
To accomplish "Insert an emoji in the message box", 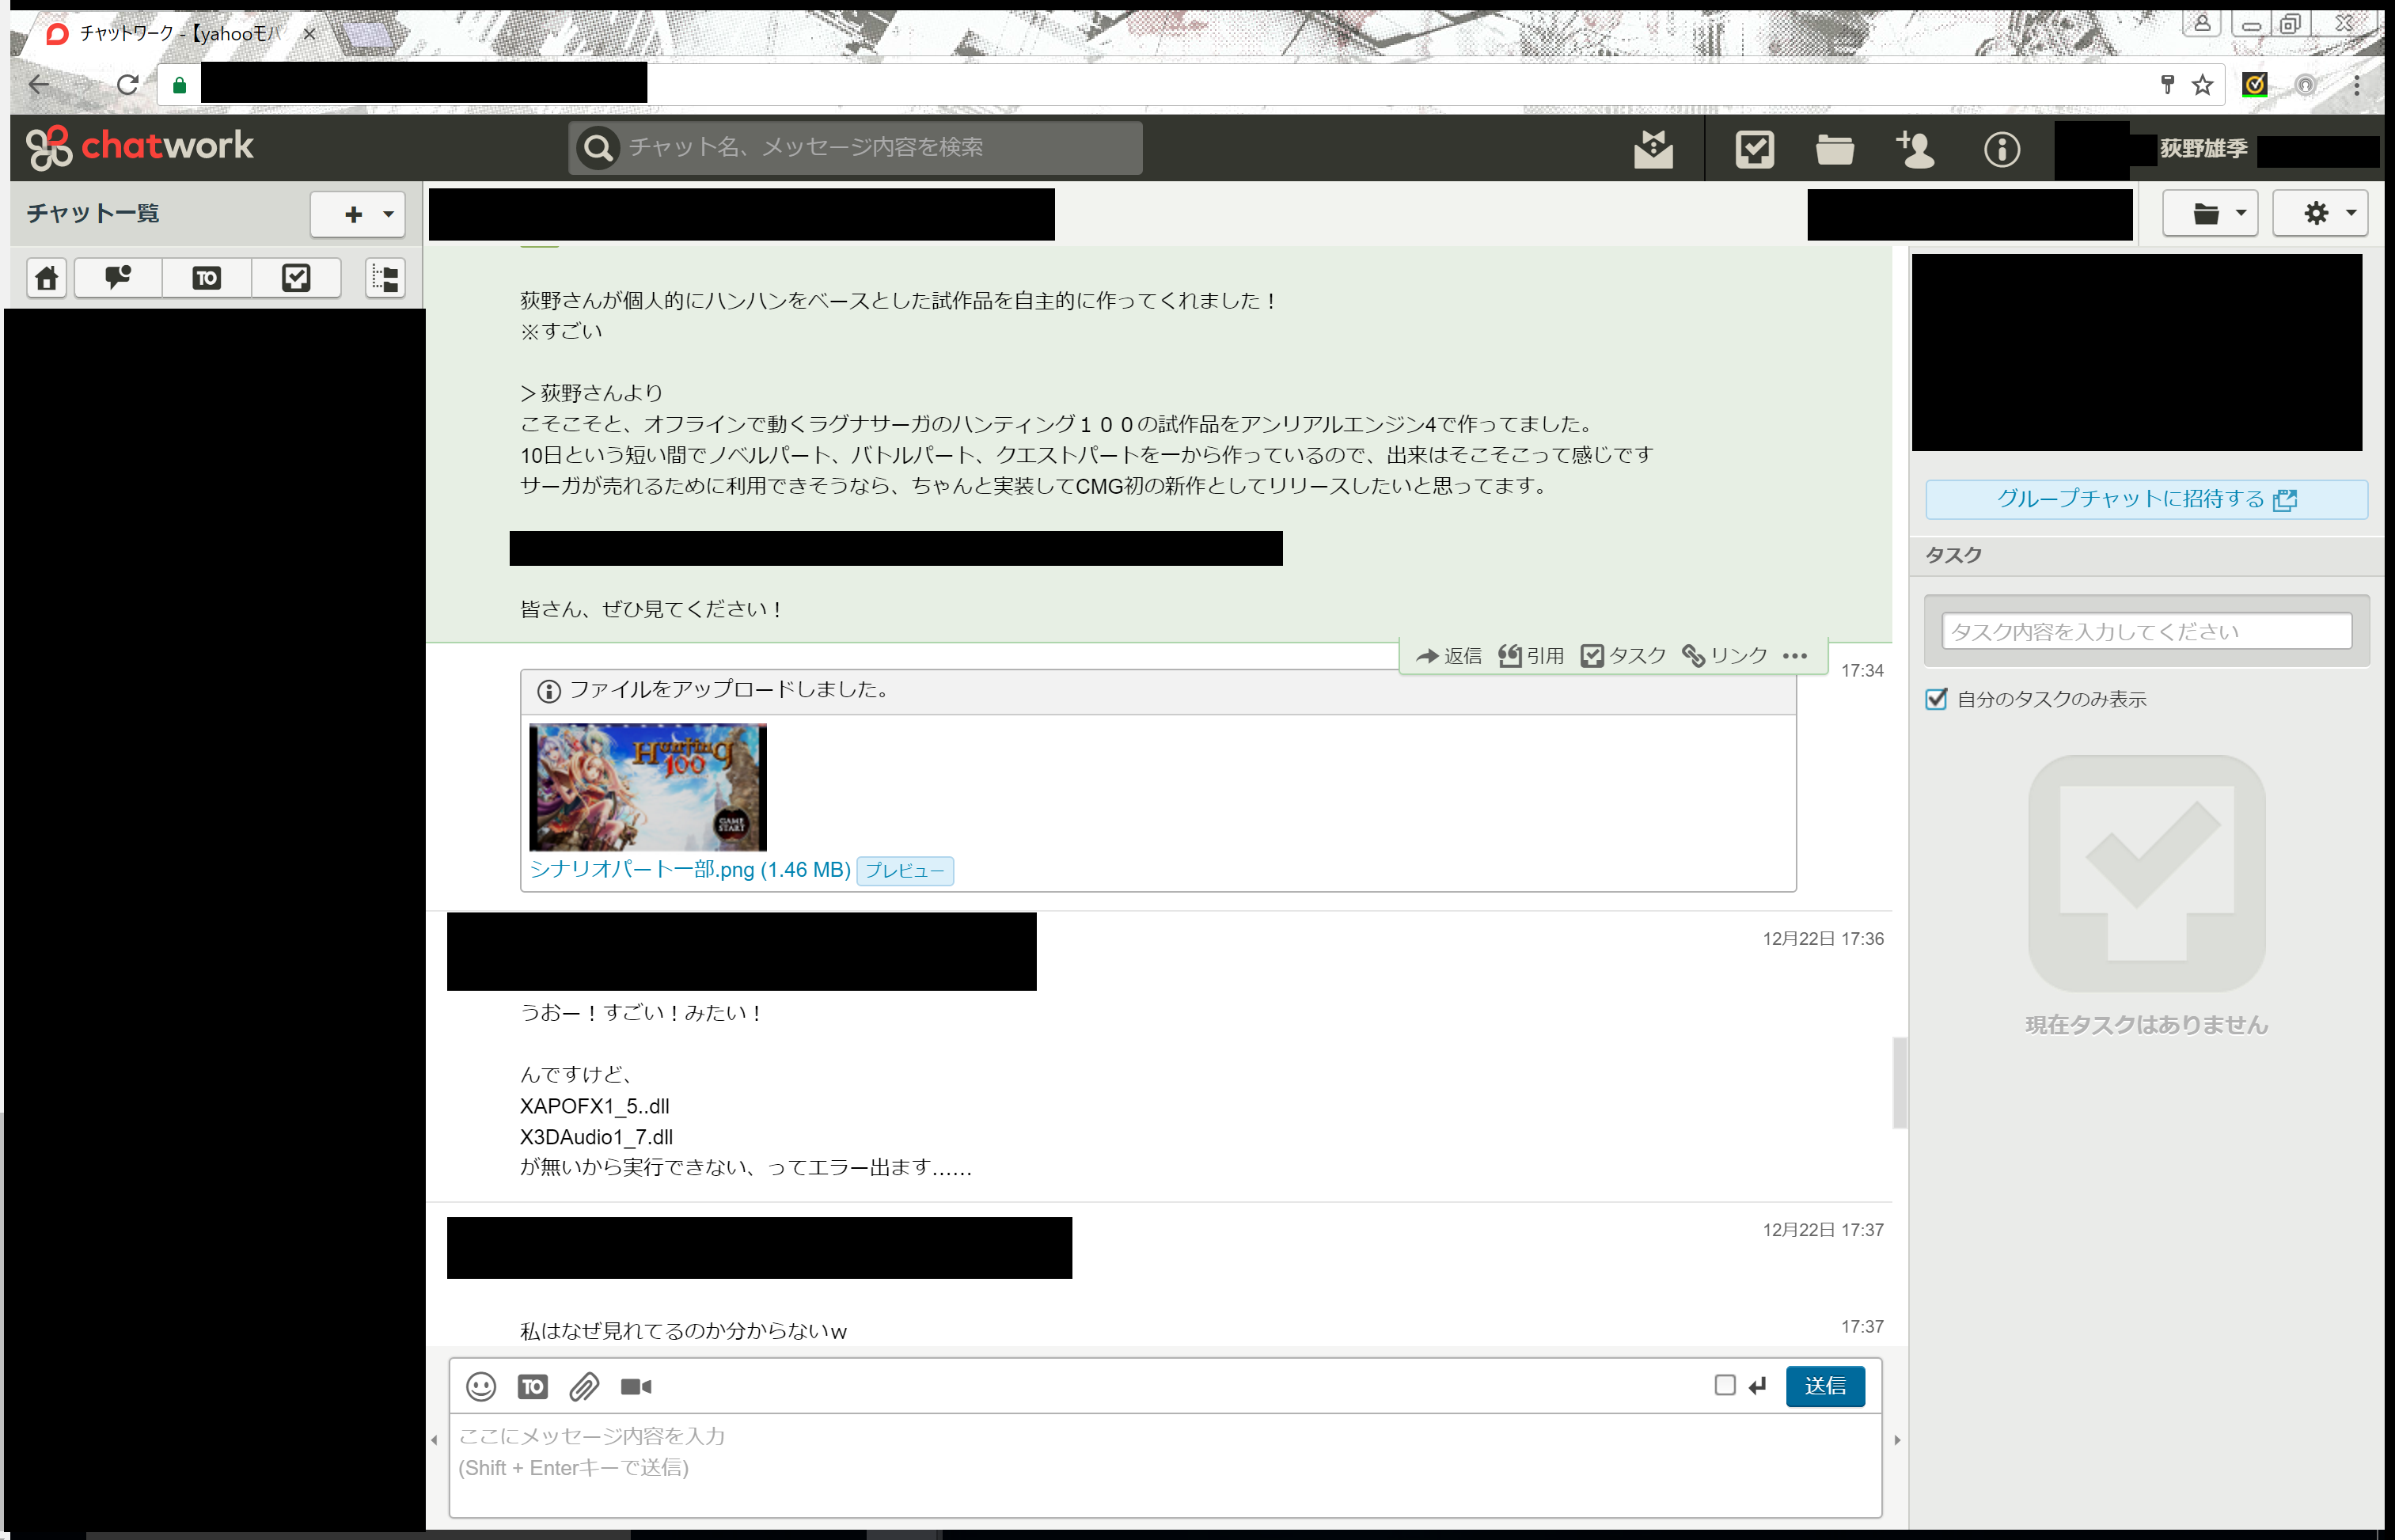I will point(480,1386).
